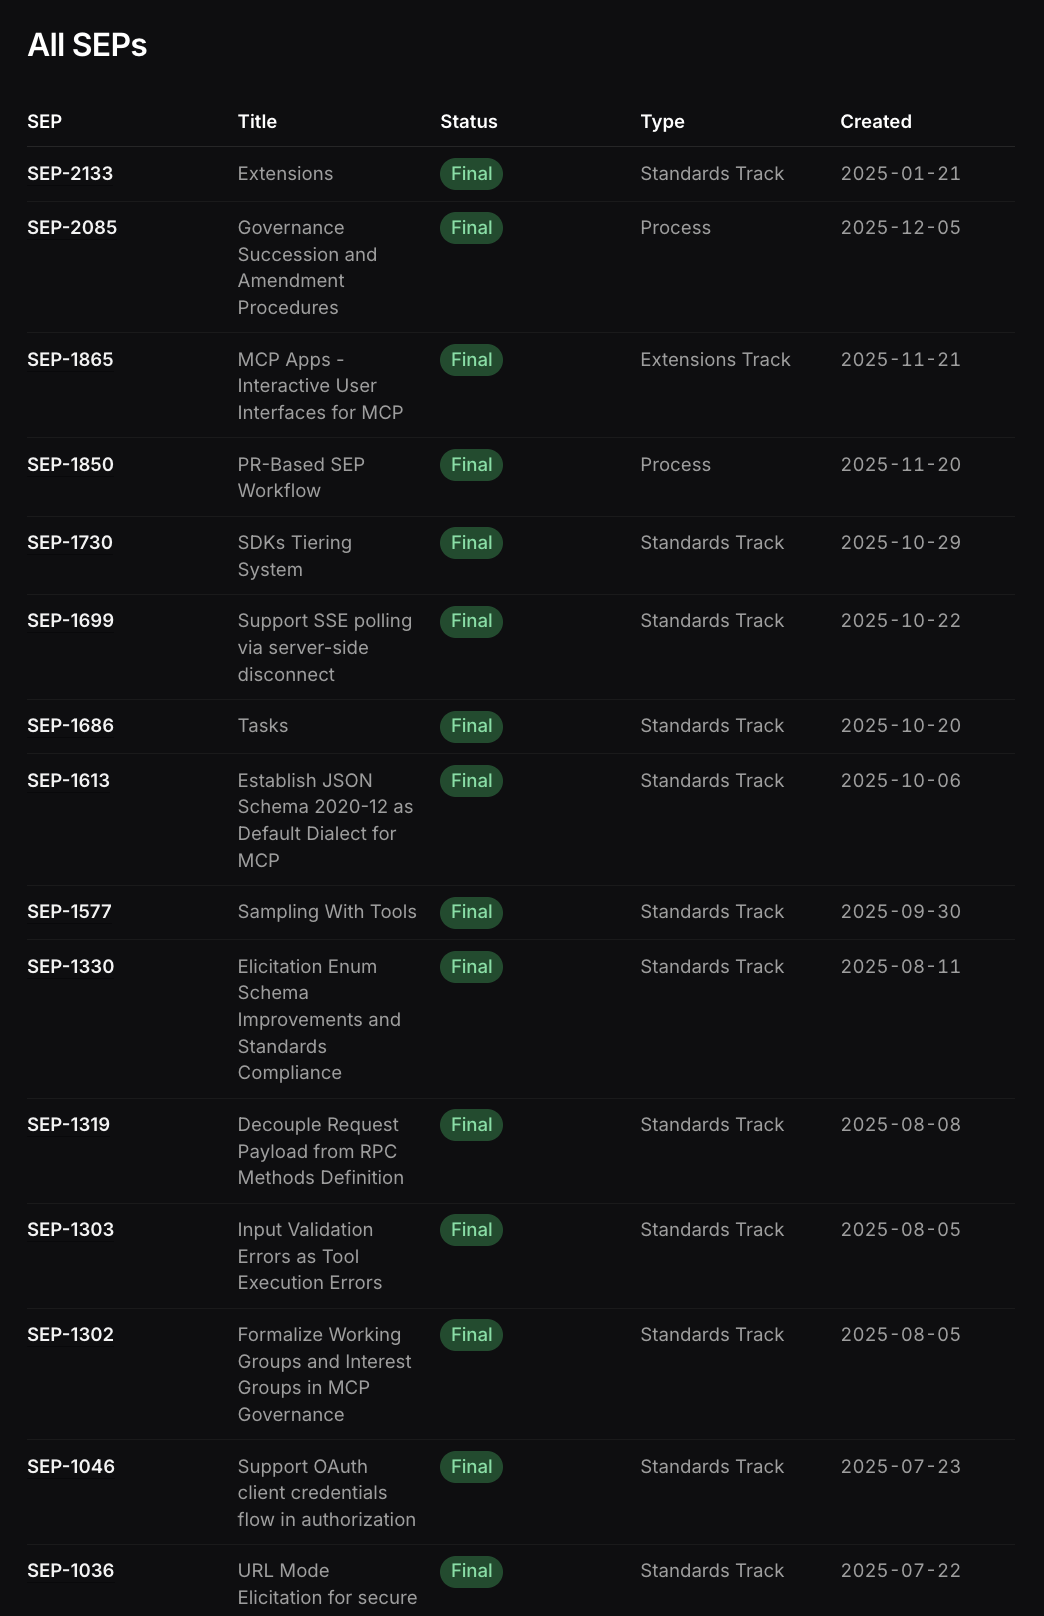Open SEP-1850 PR-Based SEP Workflow
The width and height of the screenshot is (1044, 1616).
pyautogui.click(x=70, y=465)
